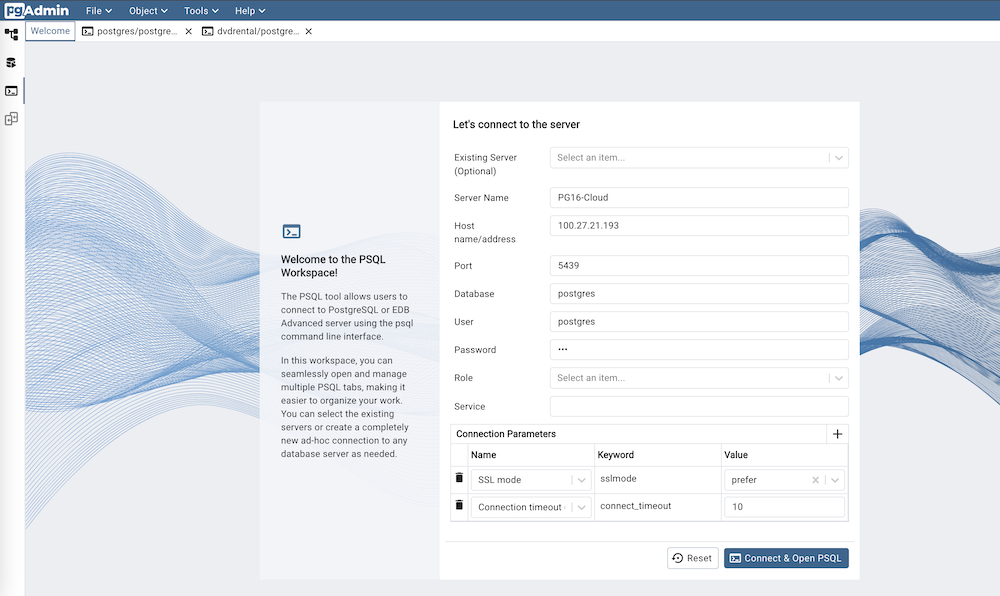Click the Connect & Open PSQL button
The width and height of the screenshot is (1000, 596).
[786, 557]
